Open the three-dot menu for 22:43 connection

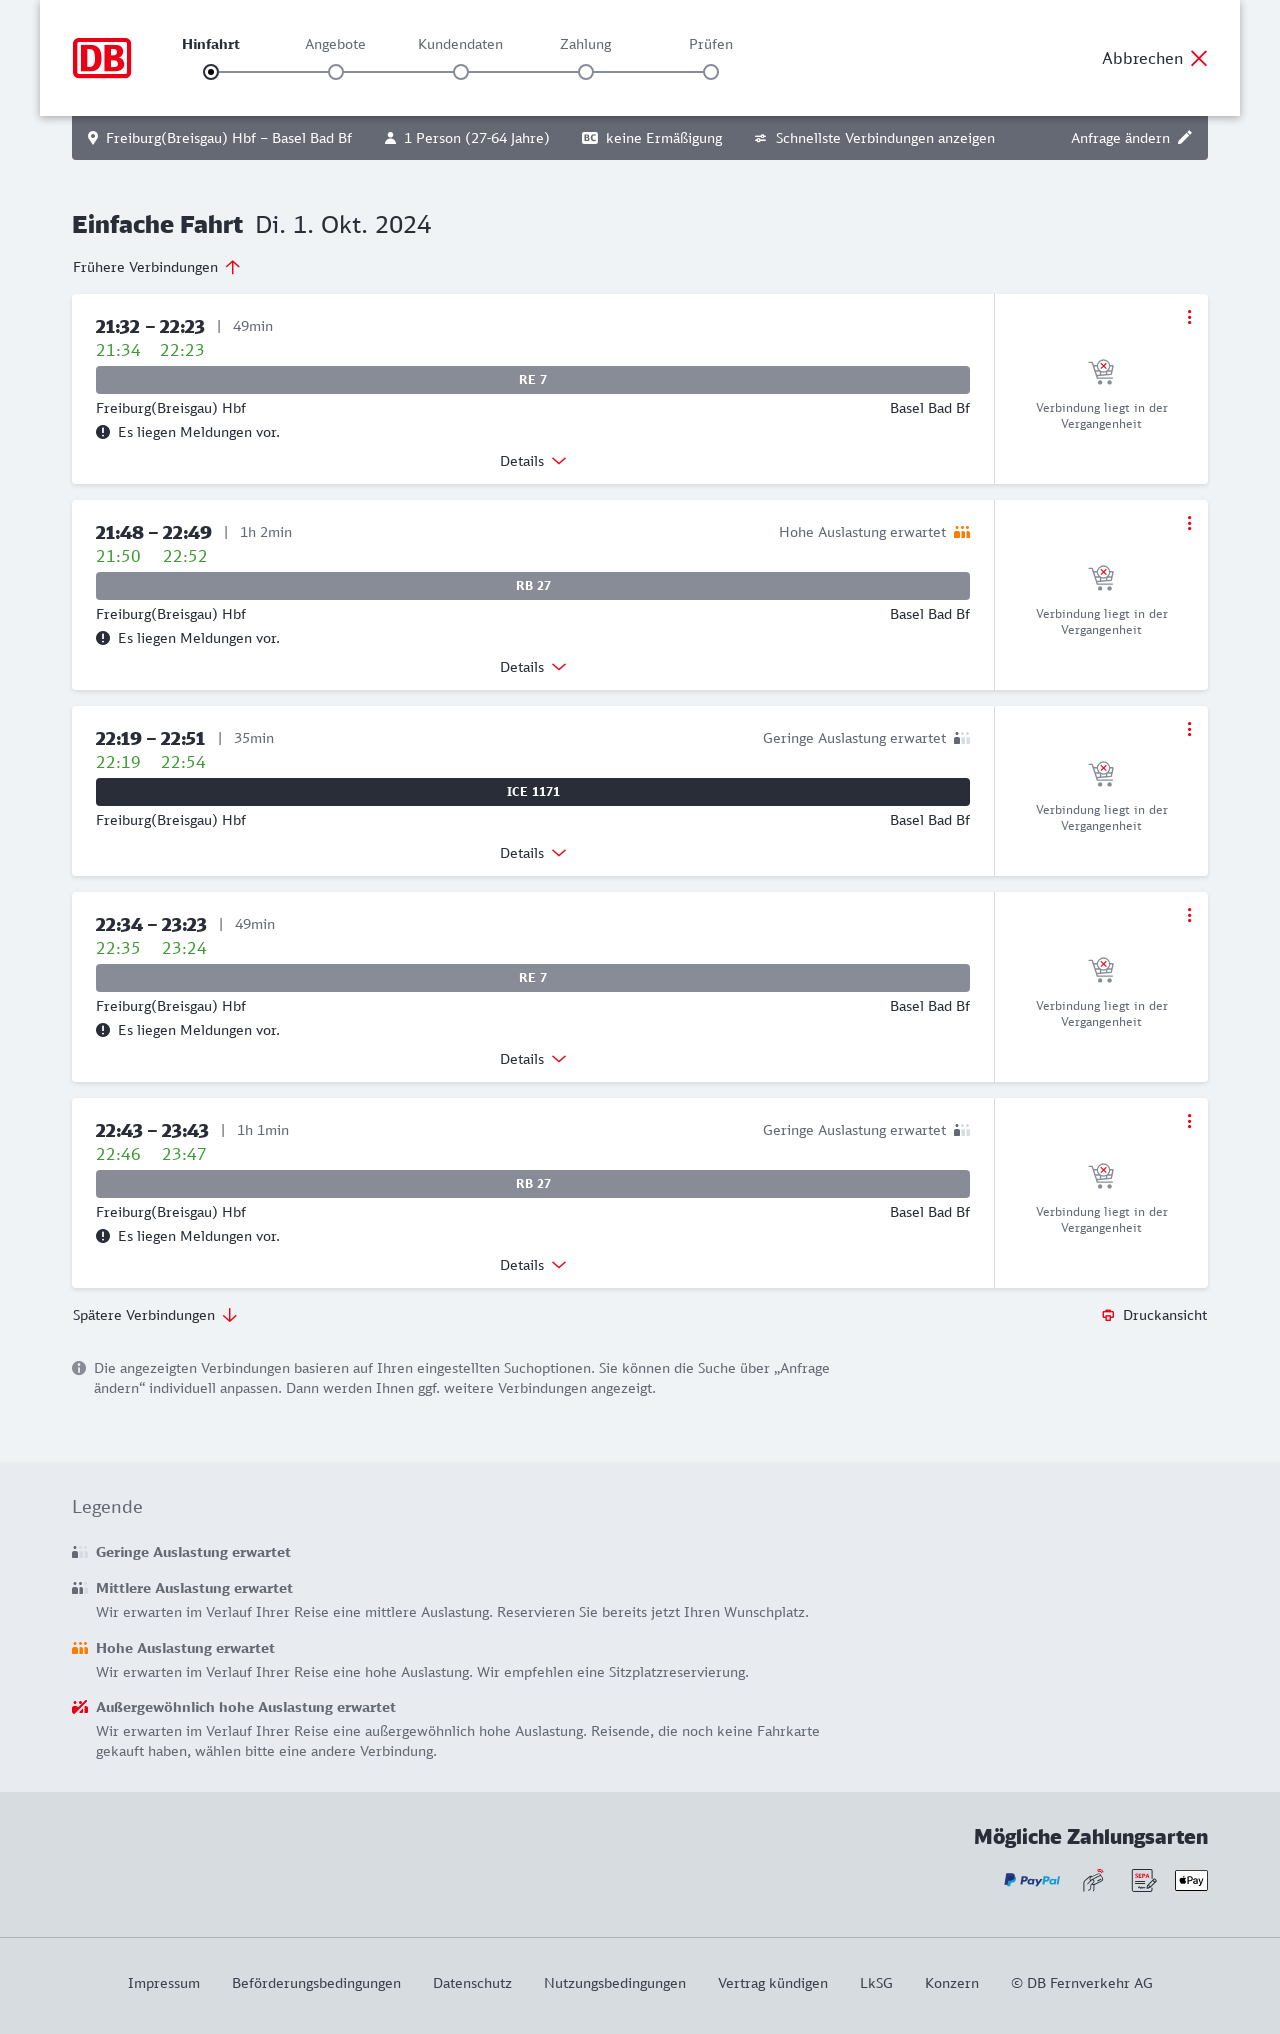click(x=1189, y=1121)
